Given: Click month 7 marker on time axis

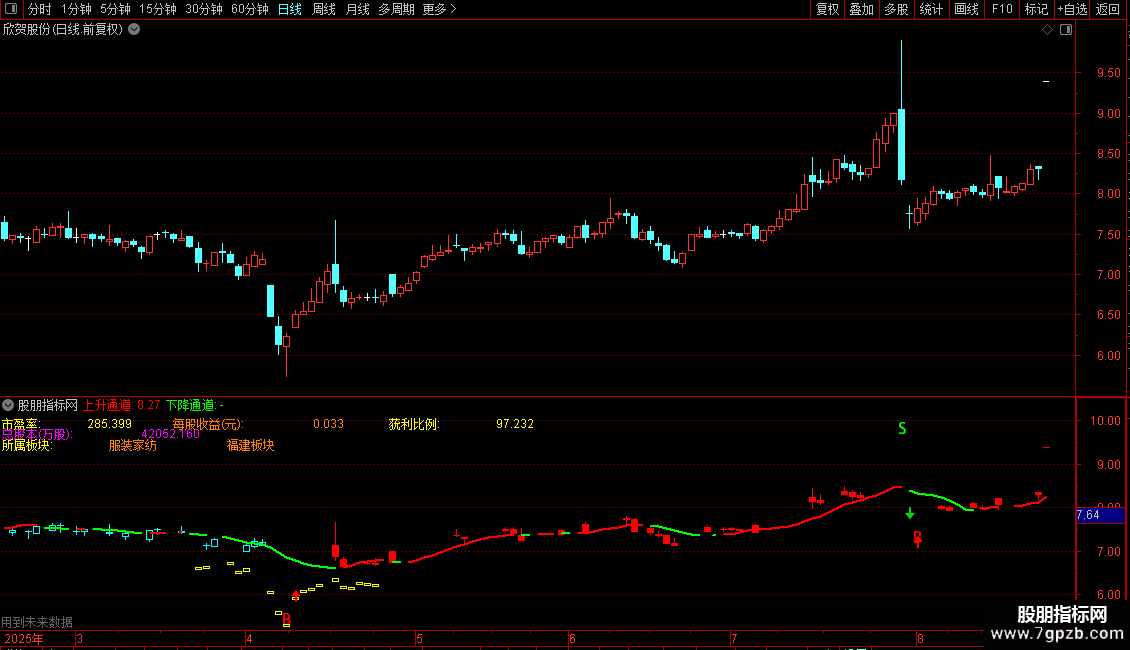Looking at the screenshot, I should coord(734,638).
